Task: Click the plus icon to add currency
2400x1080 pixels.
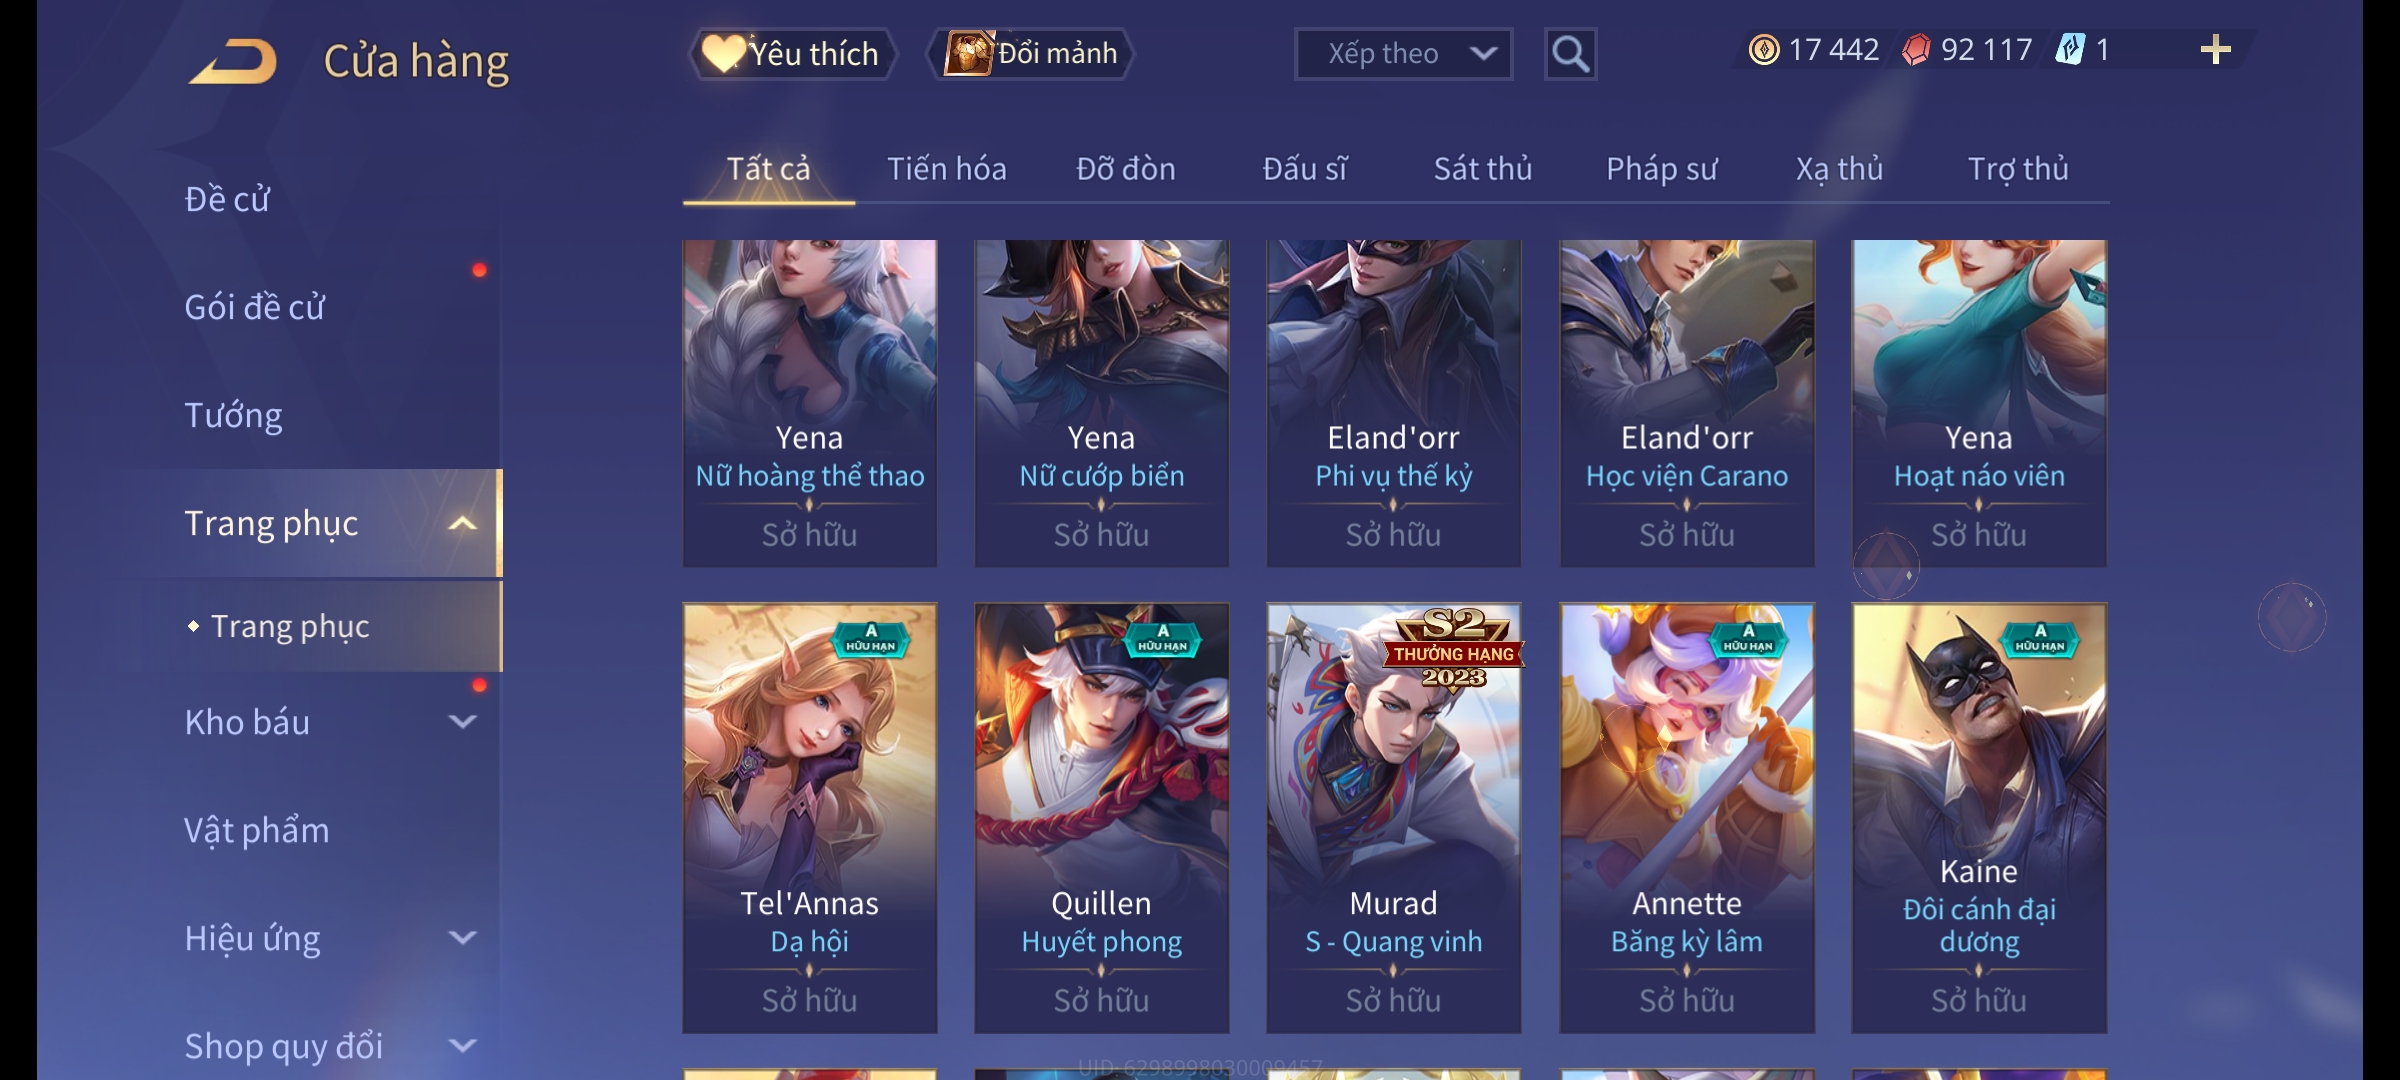Action: click(x=2216, y=50)
